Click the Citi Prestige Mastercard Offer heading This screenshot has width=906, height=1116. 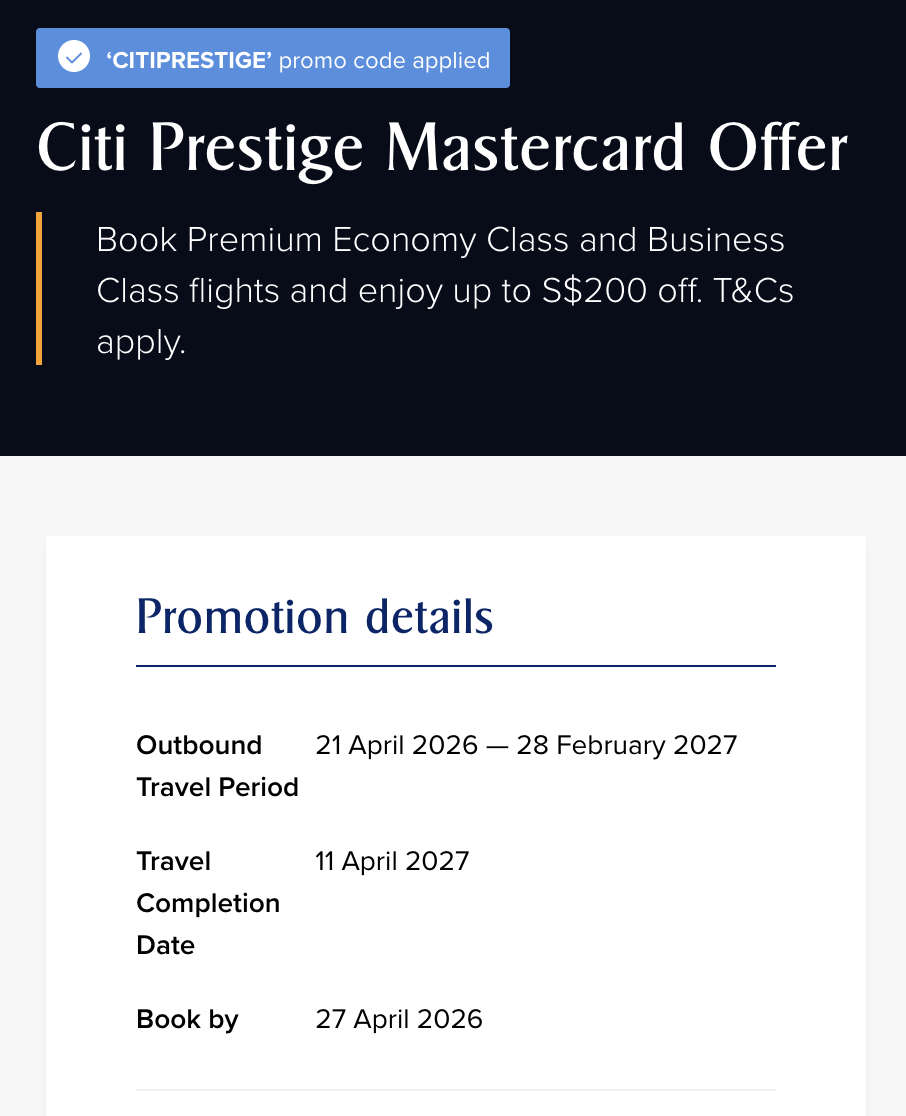point(442,148)
